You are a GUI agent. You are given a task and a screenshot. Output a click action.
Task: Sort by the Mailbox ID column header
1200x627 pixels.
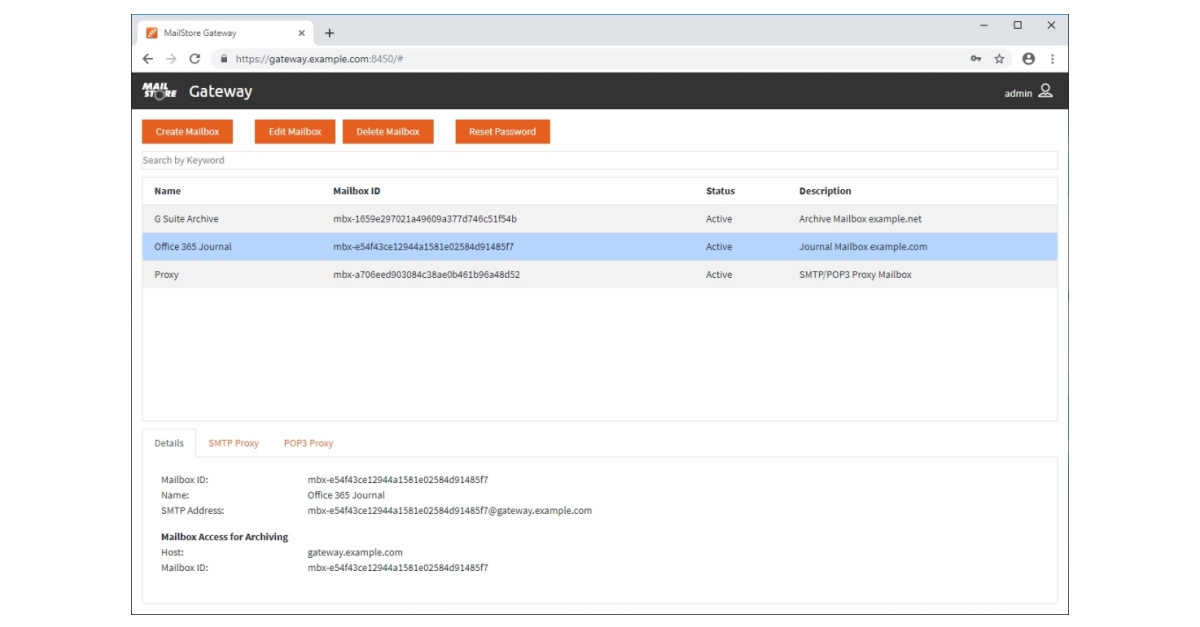tap(356, 191)
